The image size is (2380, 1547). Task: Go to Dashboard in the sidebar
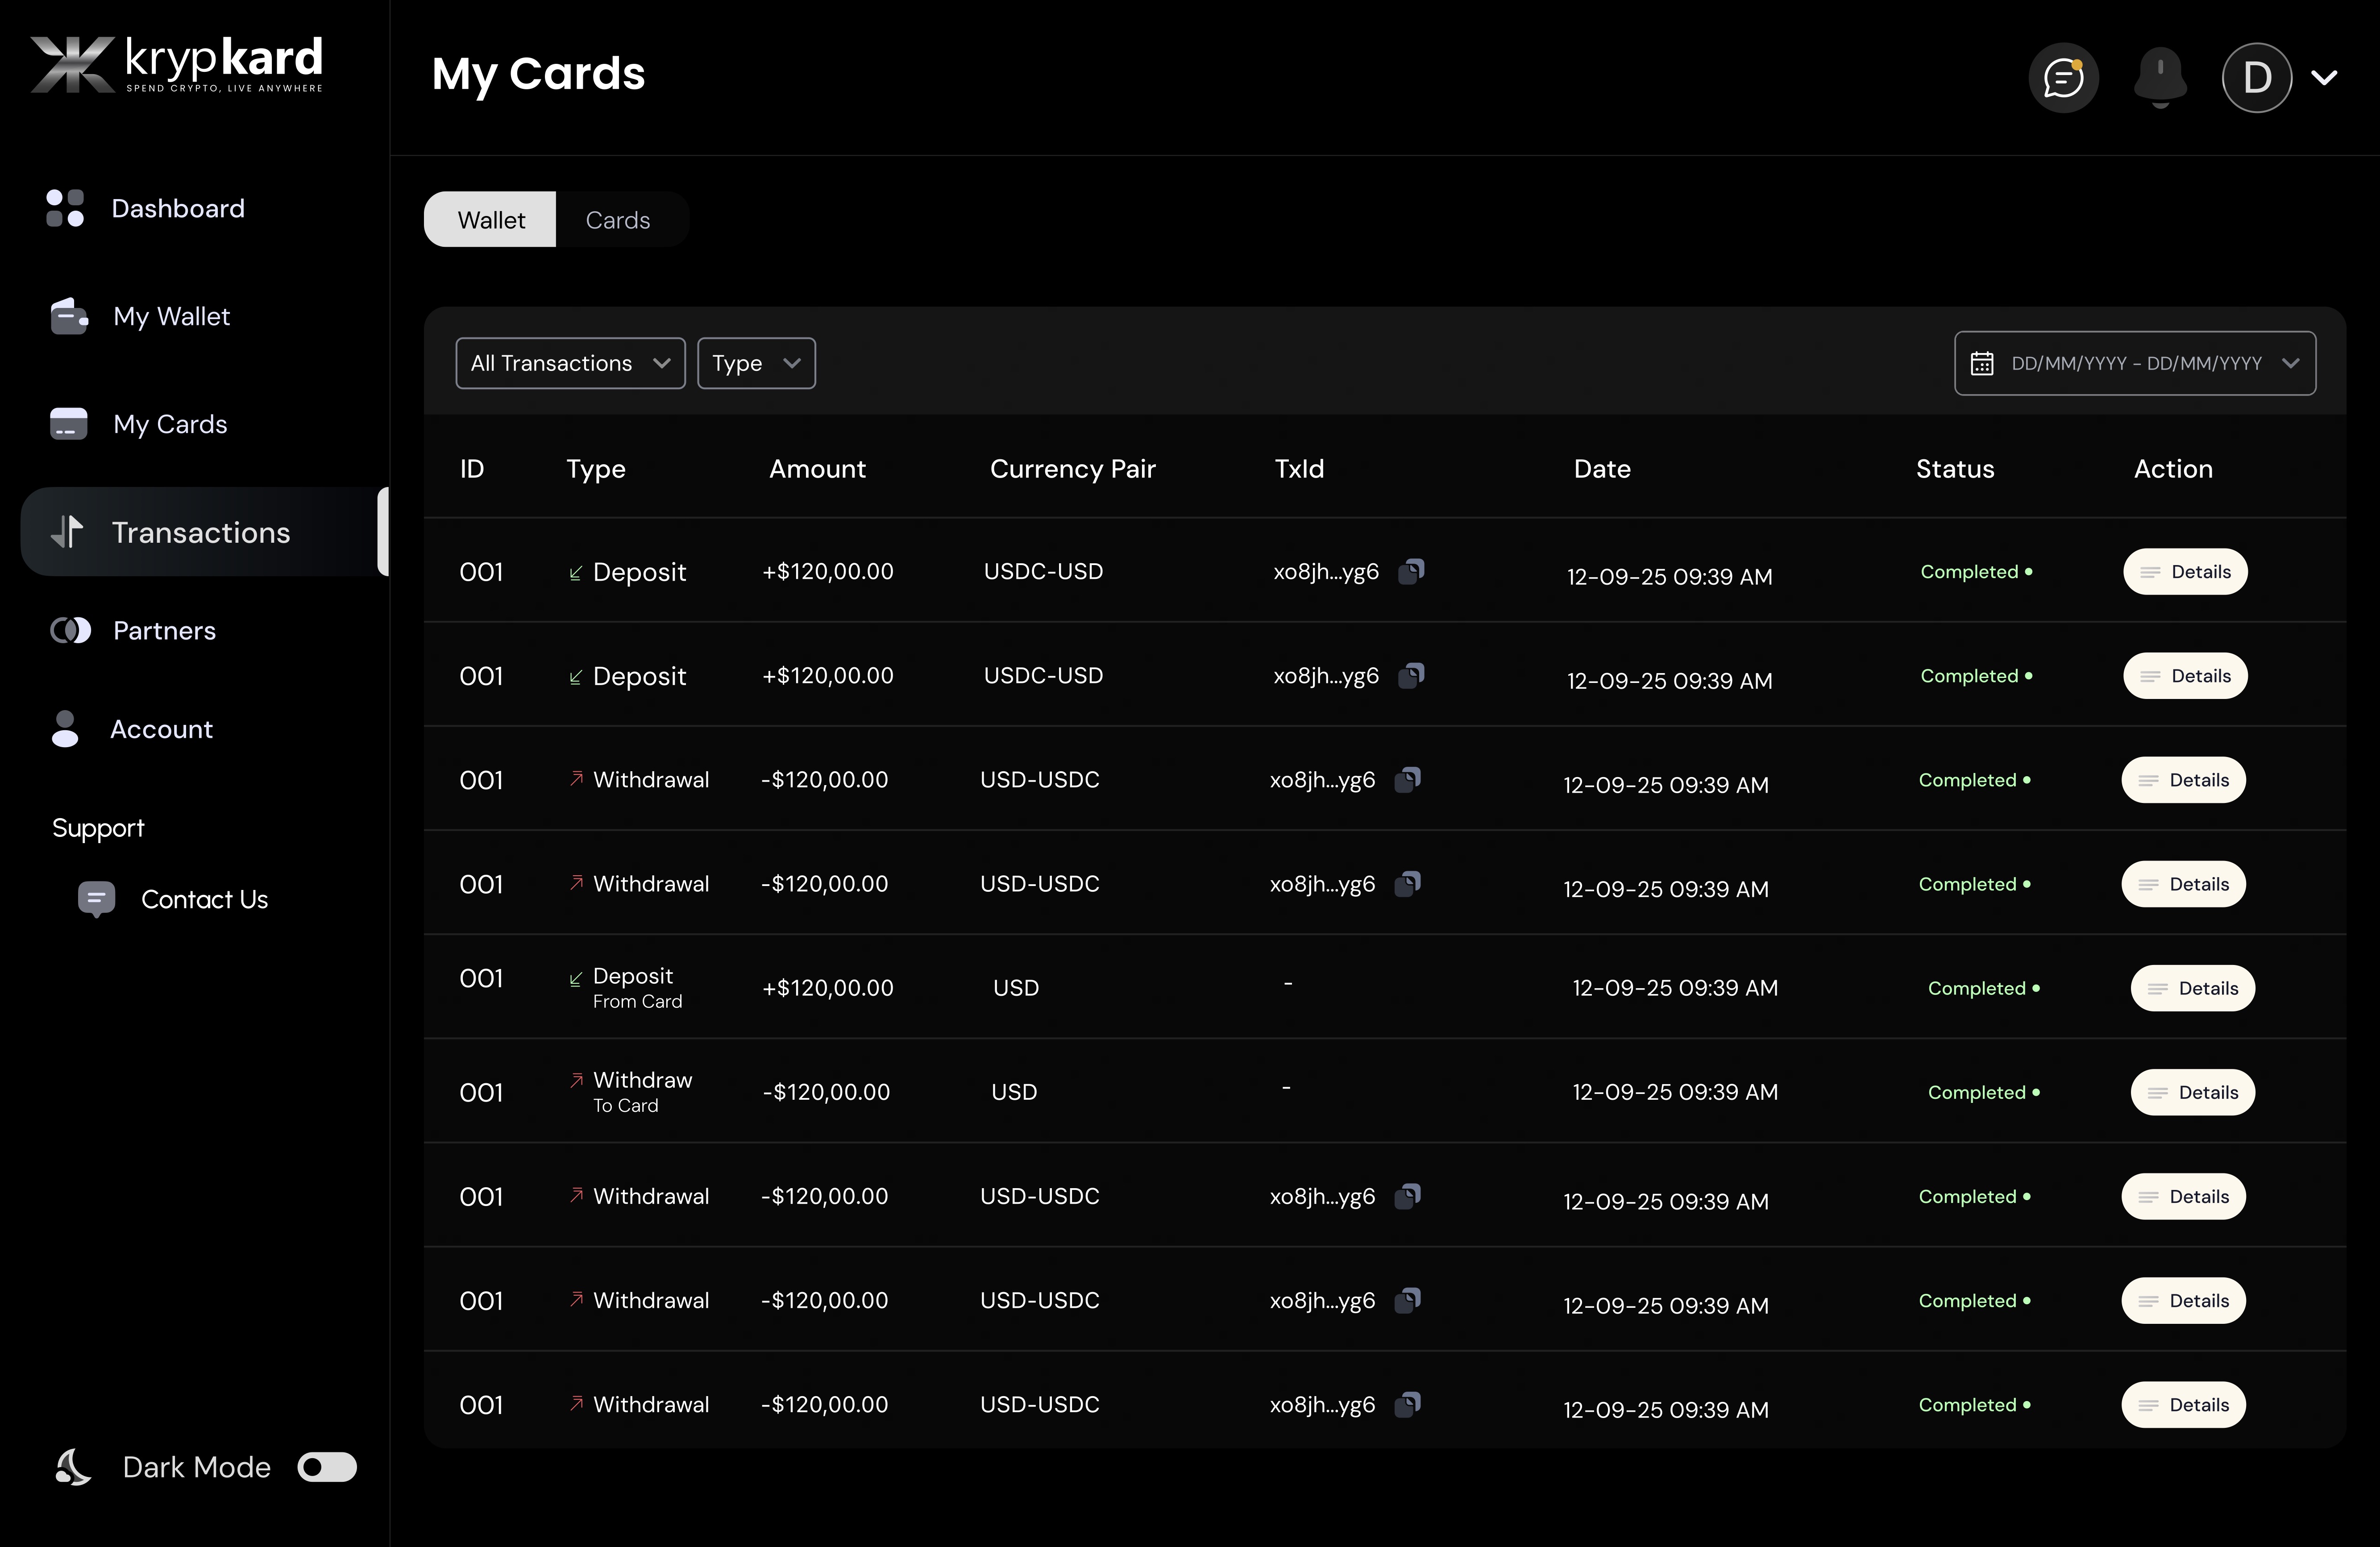(x=178, y=208)
